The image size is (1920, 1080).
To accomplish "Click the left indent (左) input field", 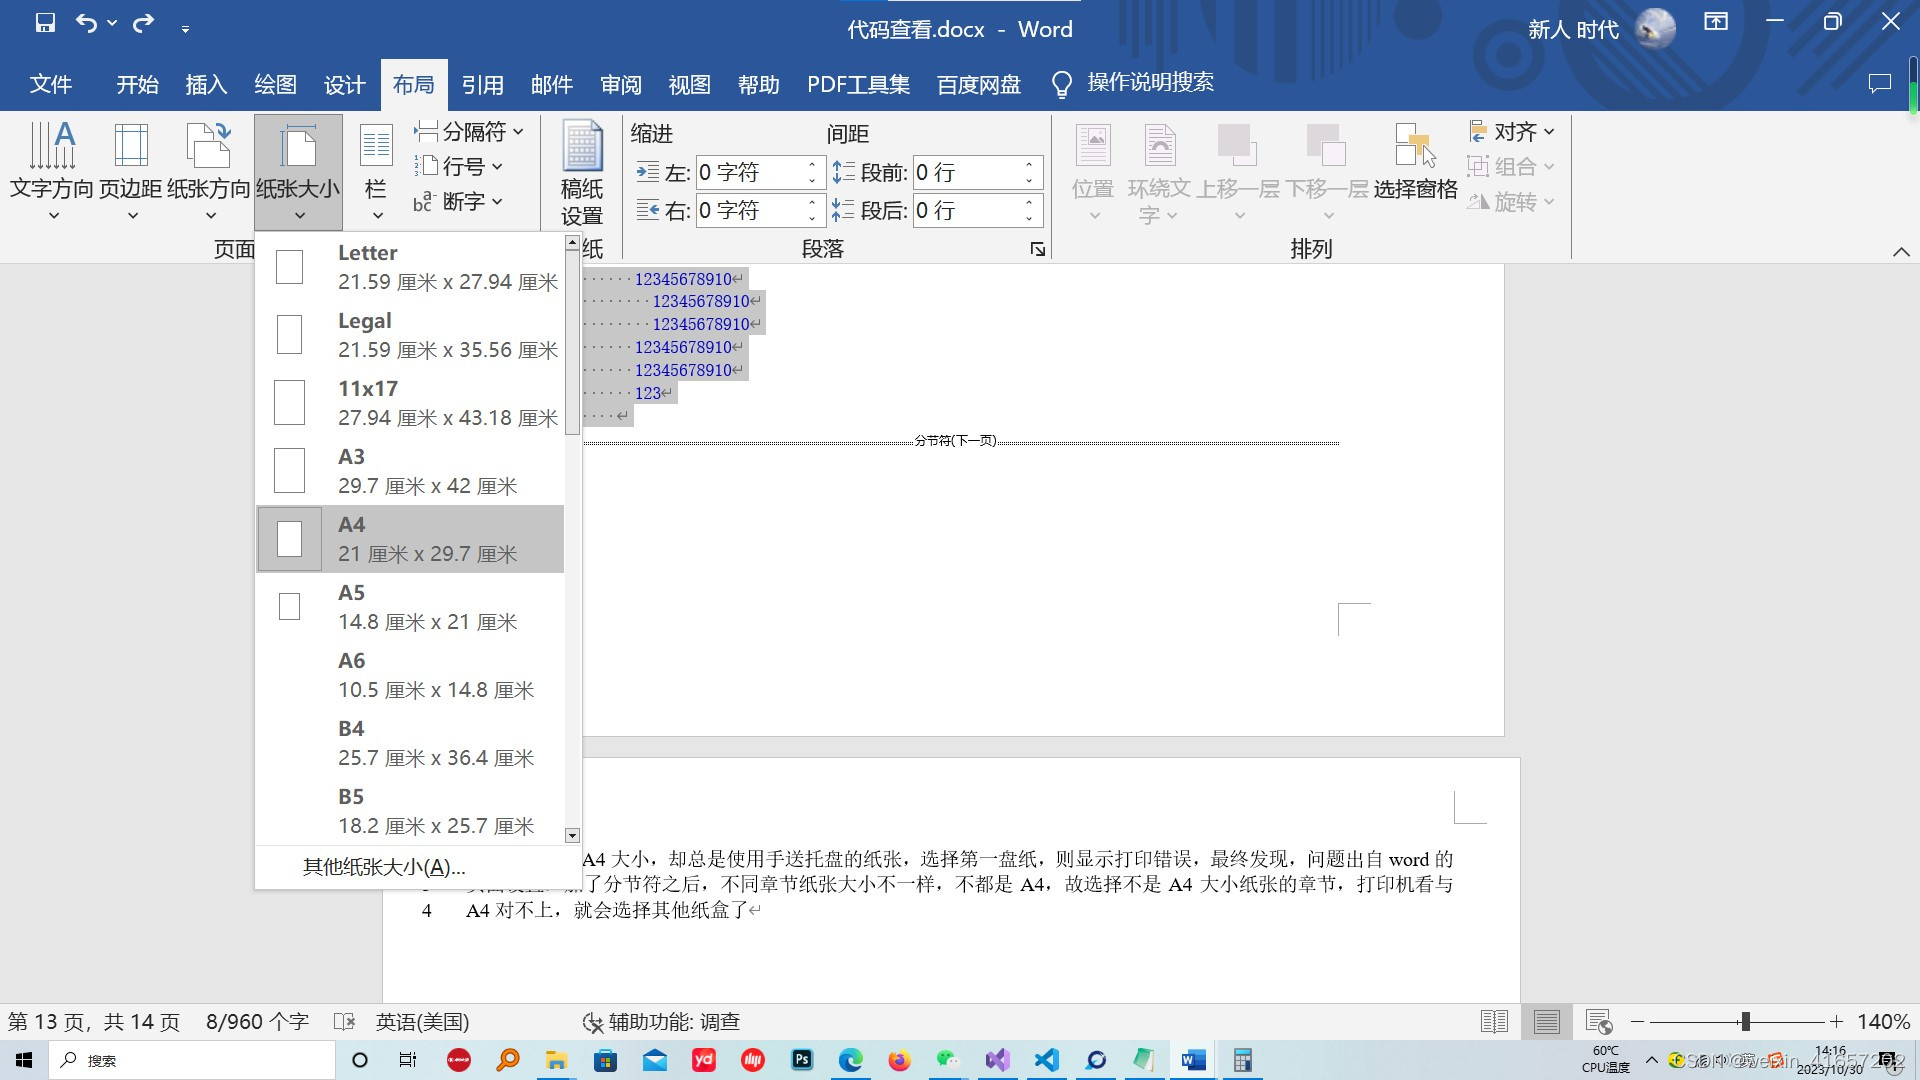I will pyautogui.click(x=750, y=173).
